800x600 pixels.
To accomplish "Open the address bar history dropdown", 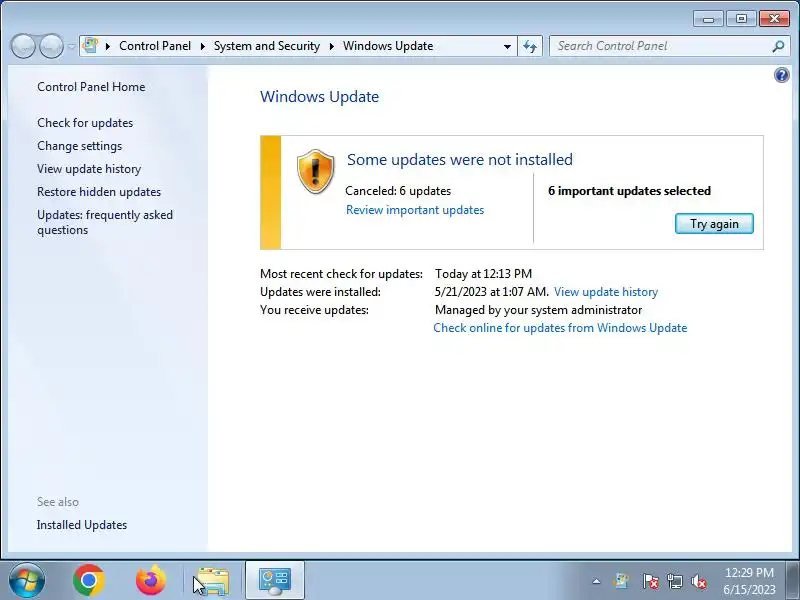I will (507, 46).
